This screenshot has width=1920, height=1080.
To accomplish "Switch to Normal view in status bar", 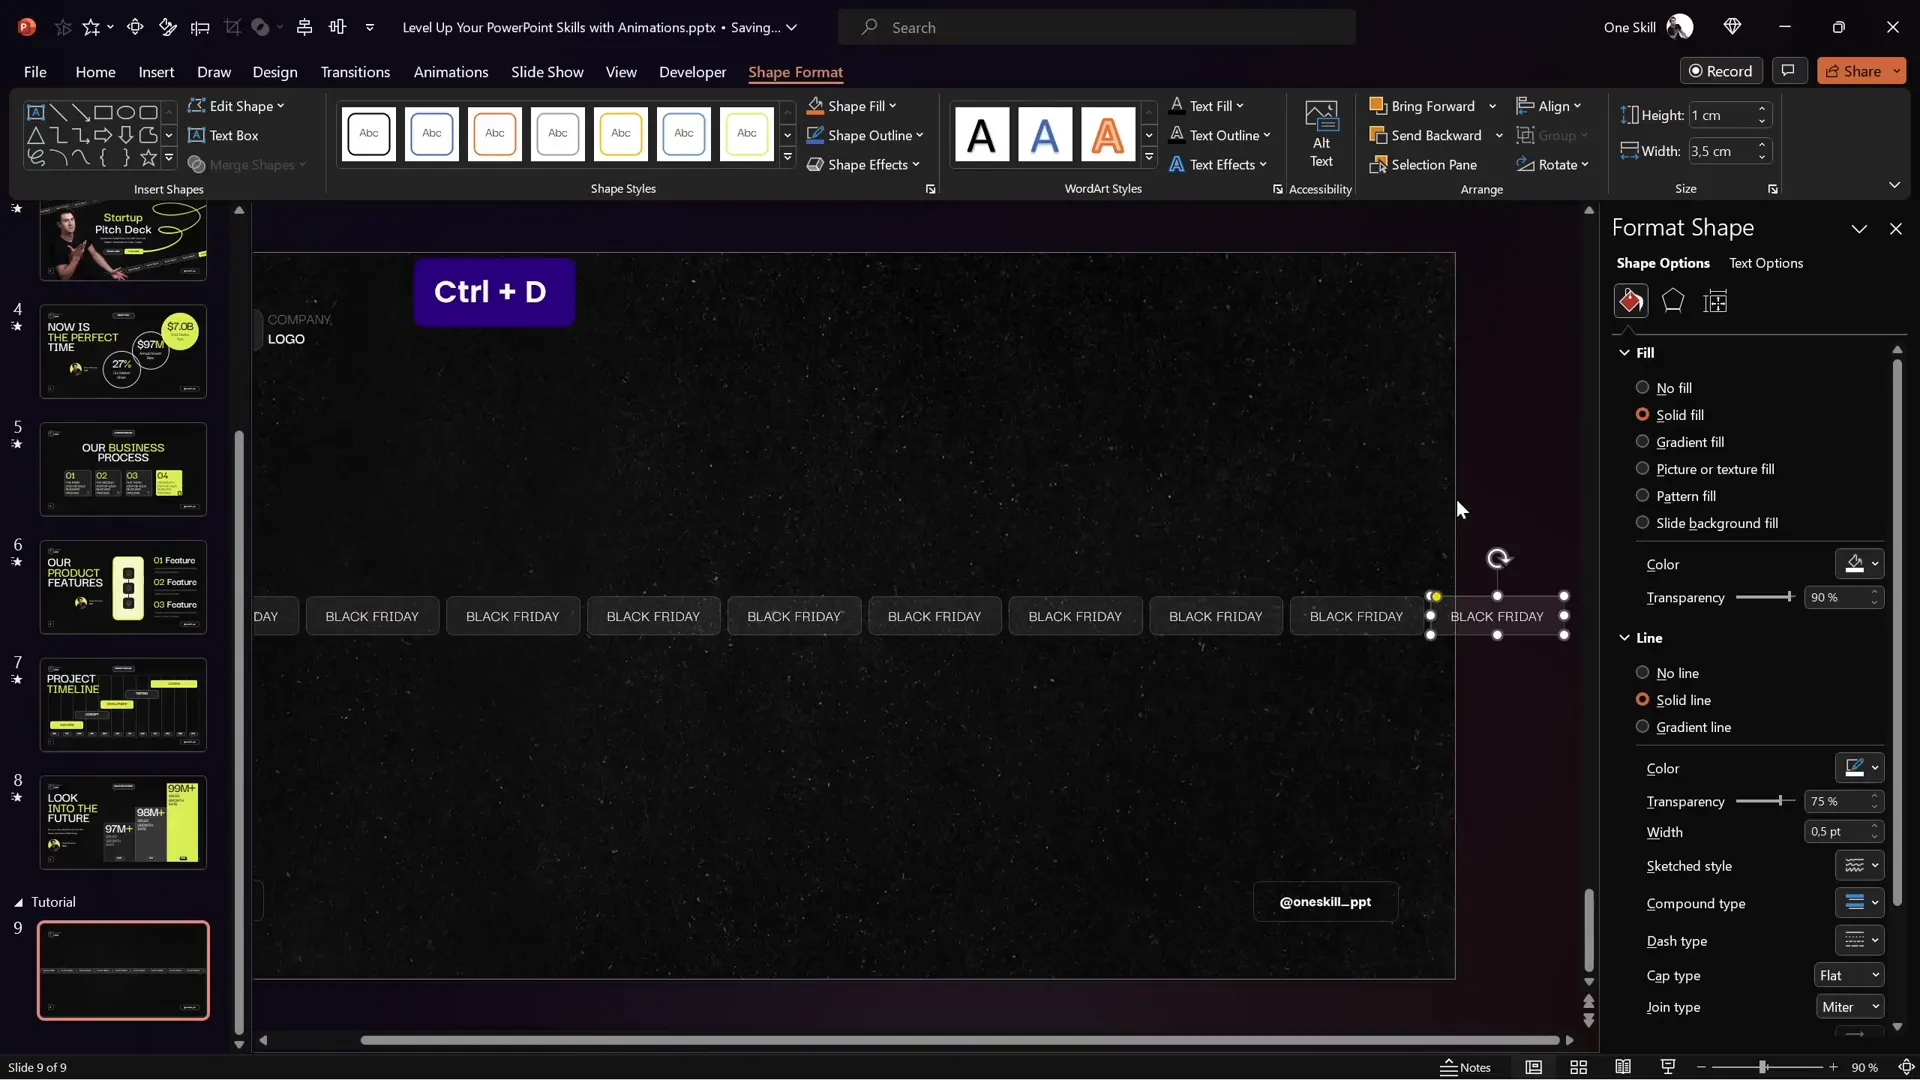I will click(1533, 1067).
